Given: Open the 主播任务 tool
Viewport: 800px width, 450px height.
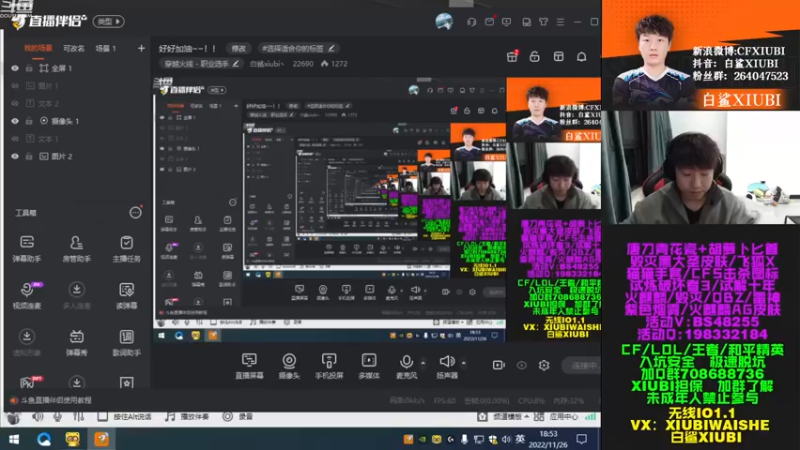Looking at the screenshot, I should pyautogui.click(x=127, y=248).
